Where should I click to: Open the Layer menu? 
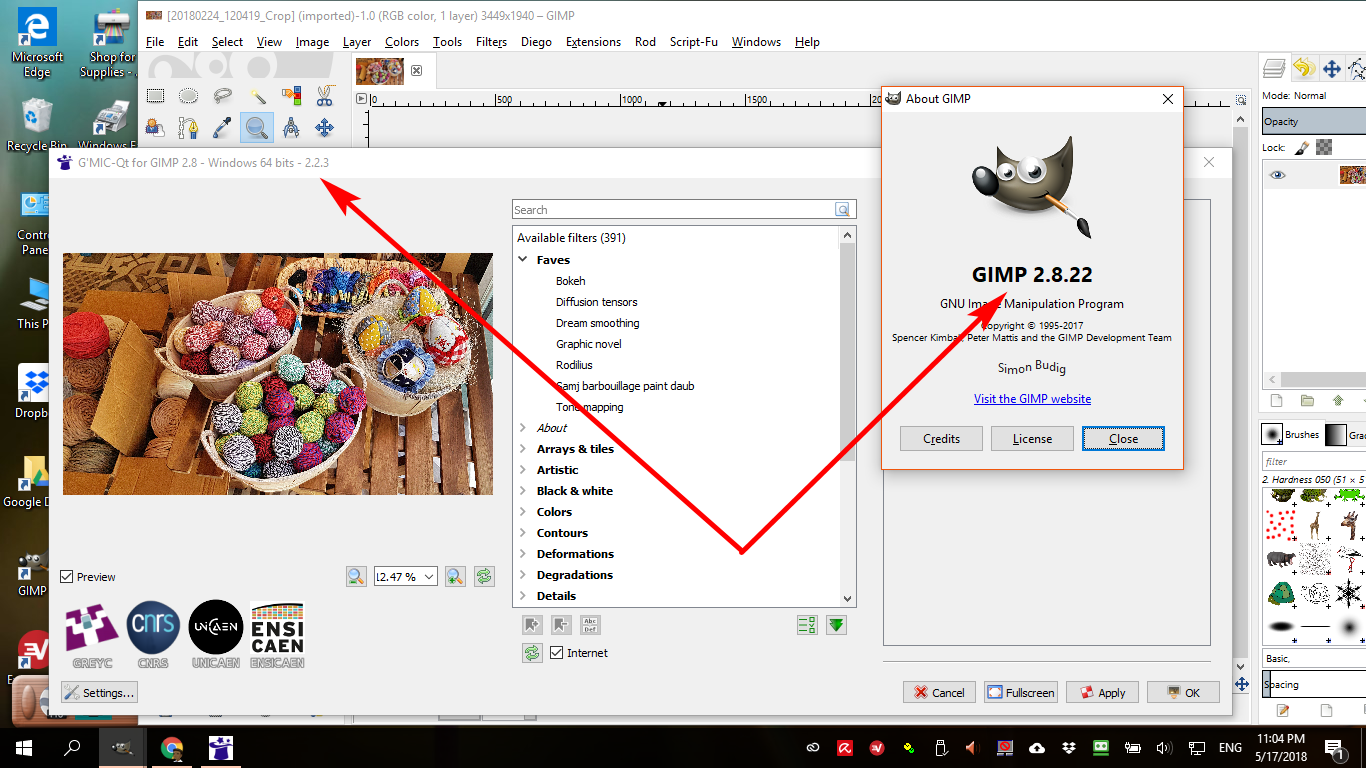(x=357, y=42)
